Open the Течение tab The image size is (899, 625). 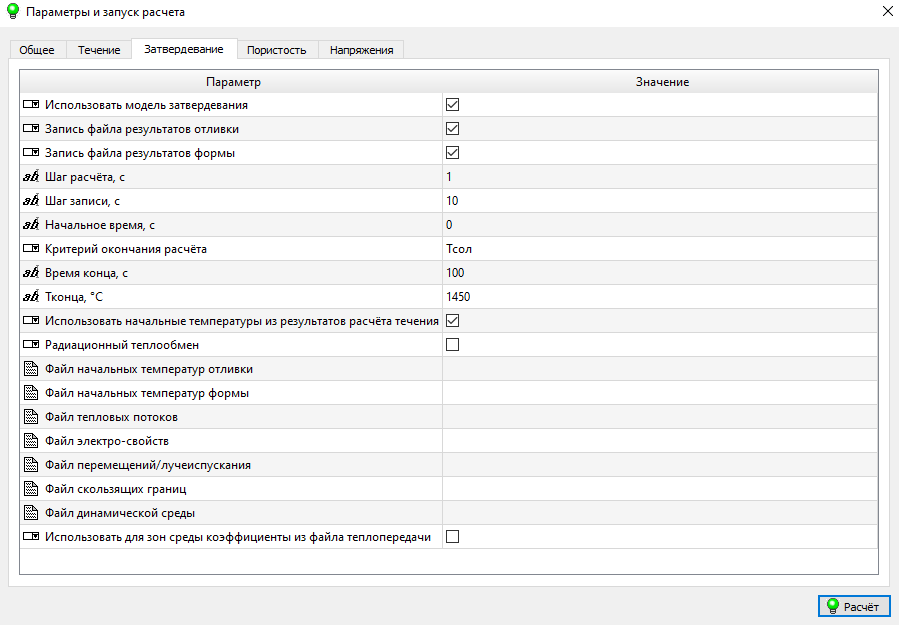99,50
